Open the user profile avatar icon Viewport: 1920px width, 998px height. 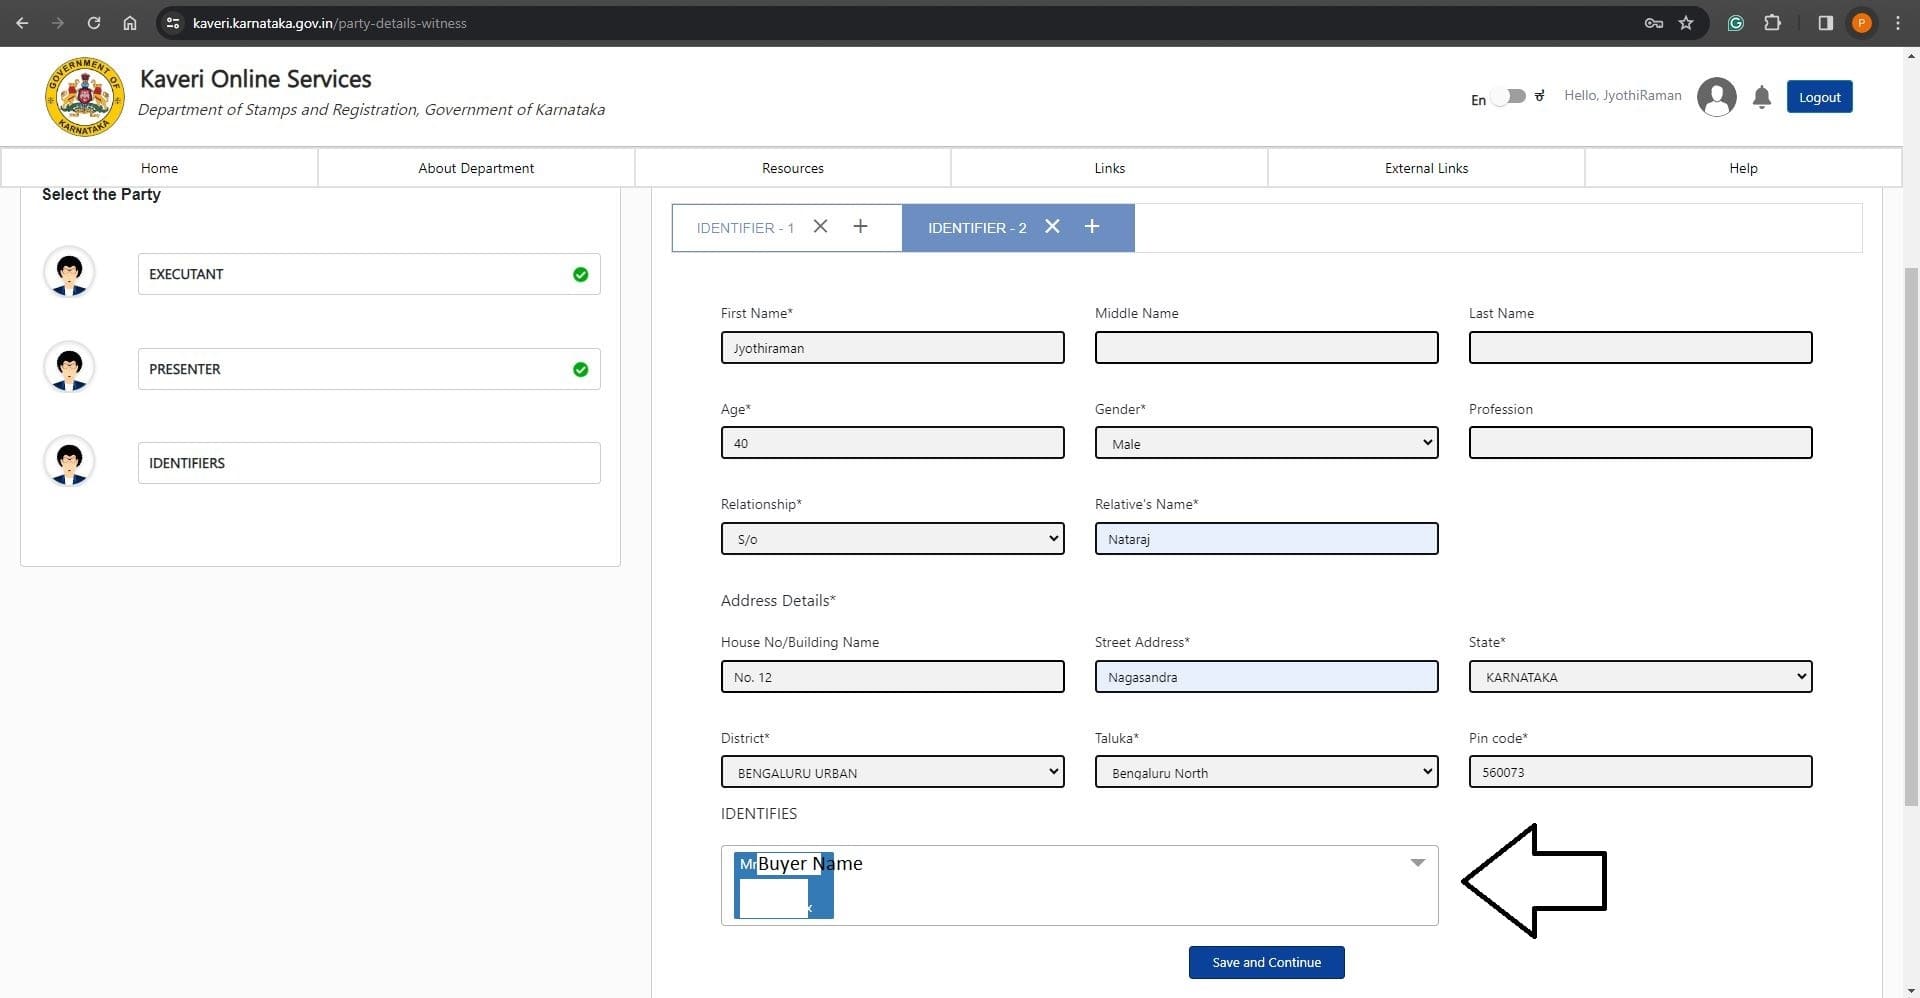tap(1716, 97)
